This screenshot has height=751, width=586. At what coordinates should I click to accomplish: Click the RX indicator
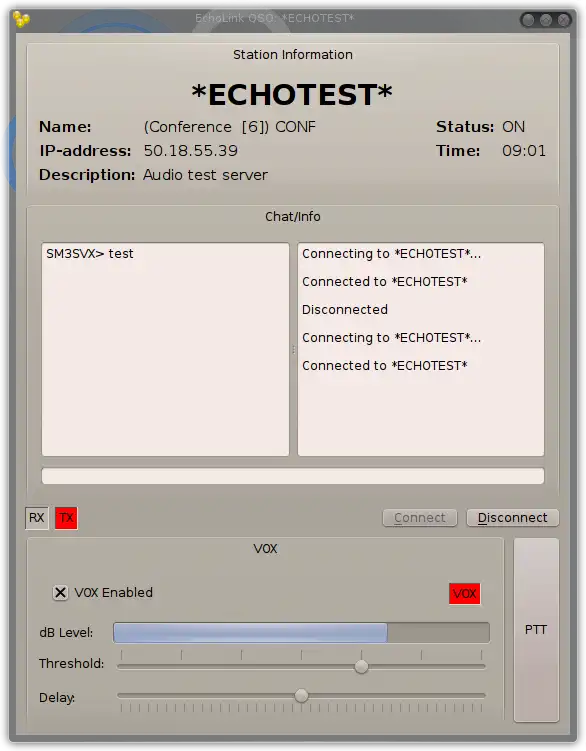coord(37,518)
